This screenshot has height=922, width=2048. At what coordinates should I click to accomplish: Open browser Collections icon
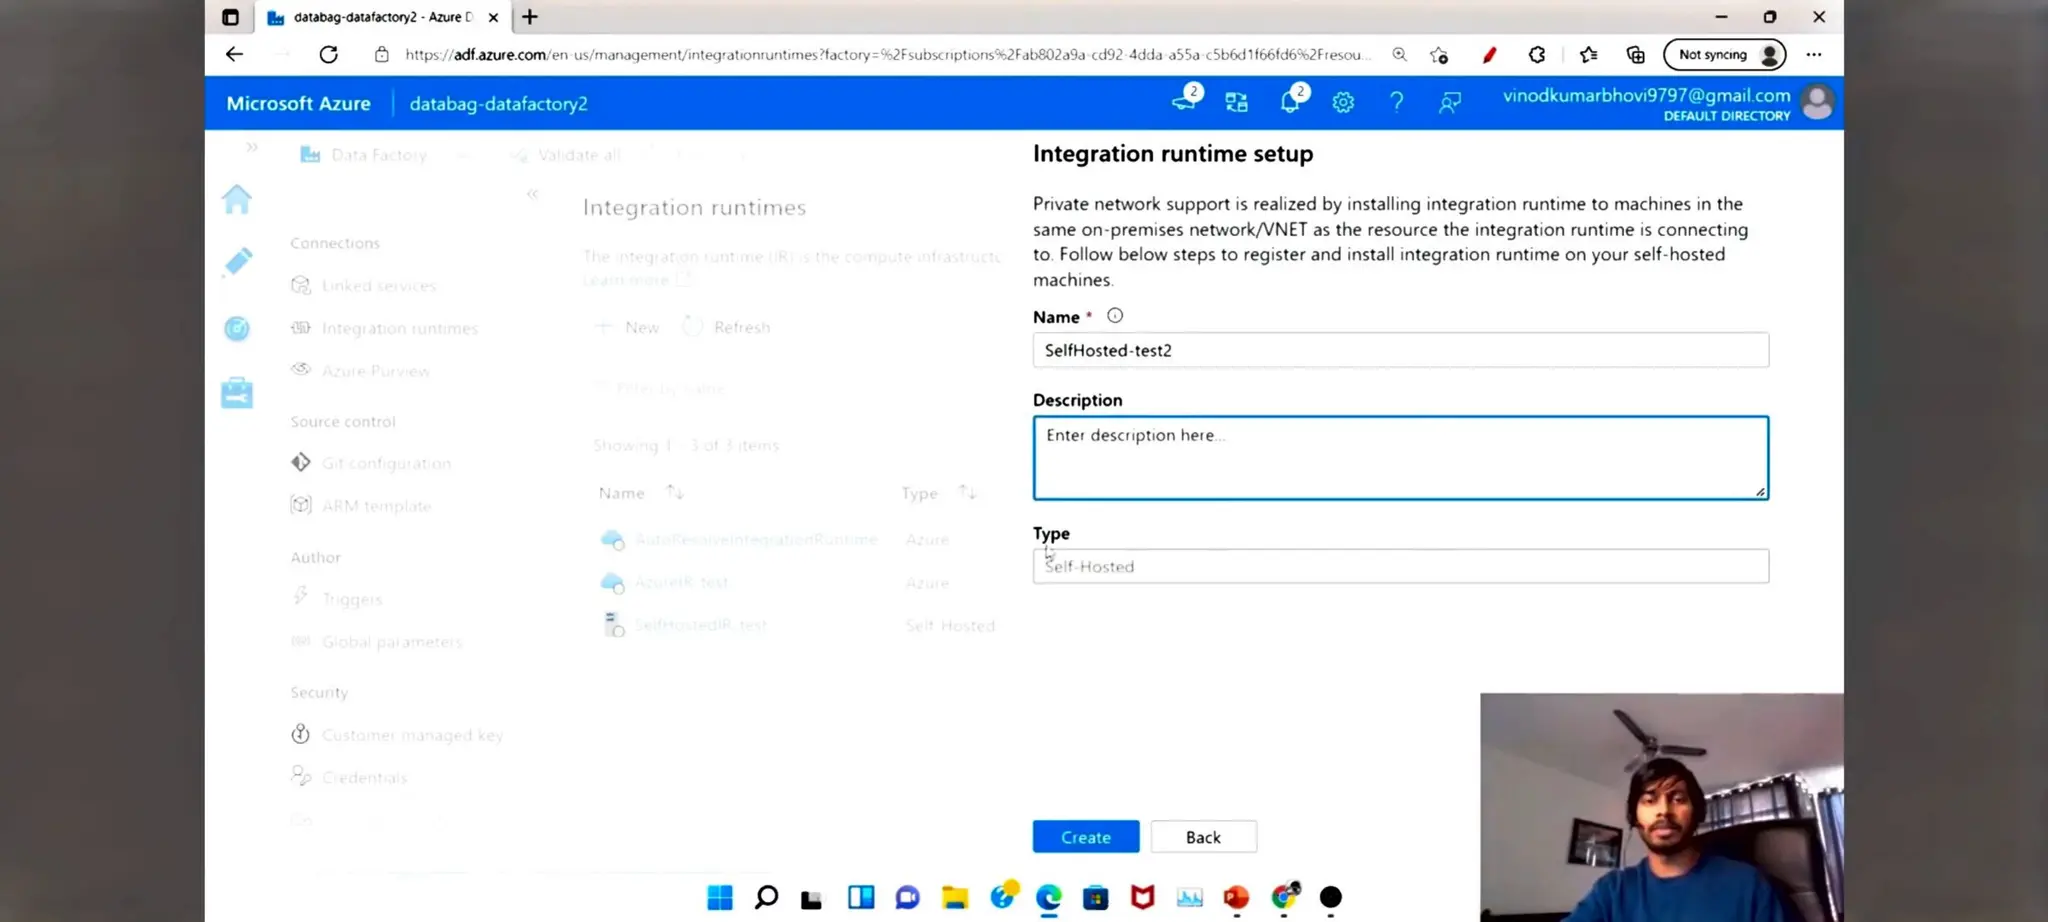pyautogui.click(x=1636, y=55)
